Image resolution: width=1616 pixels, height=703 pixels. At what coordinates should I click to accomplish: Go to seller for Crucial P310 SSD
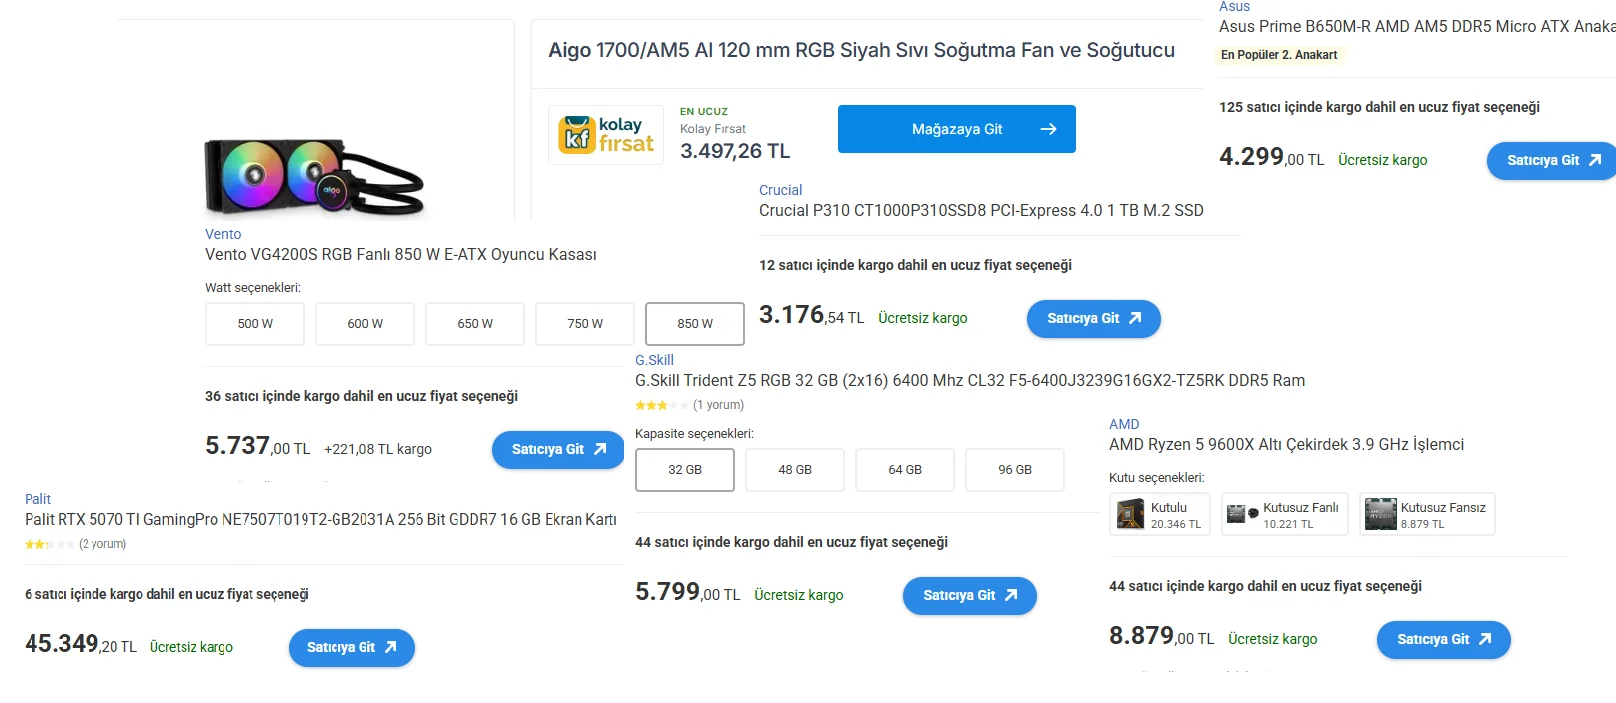tap(1093, 319)
